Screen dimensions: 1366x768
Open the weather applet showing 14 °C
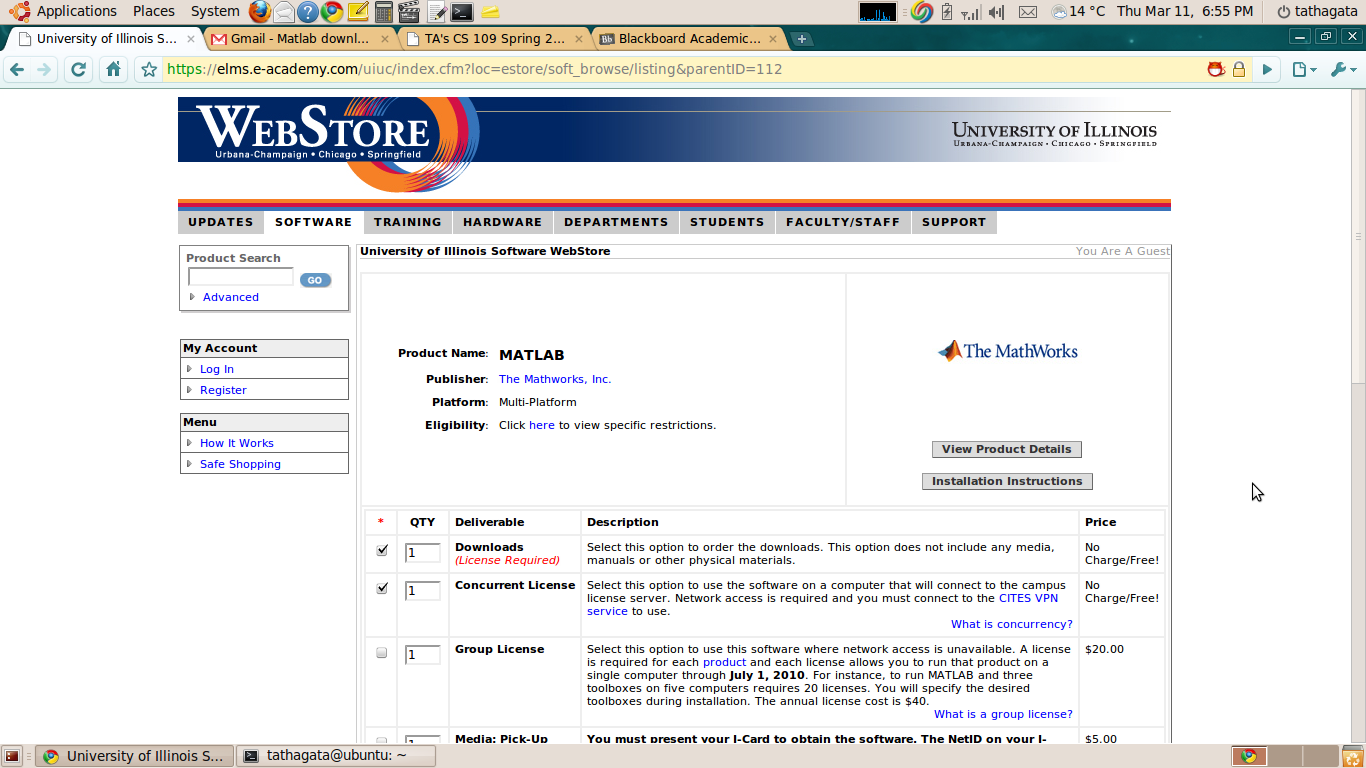pyautogui.click(x=1078, y=12)
